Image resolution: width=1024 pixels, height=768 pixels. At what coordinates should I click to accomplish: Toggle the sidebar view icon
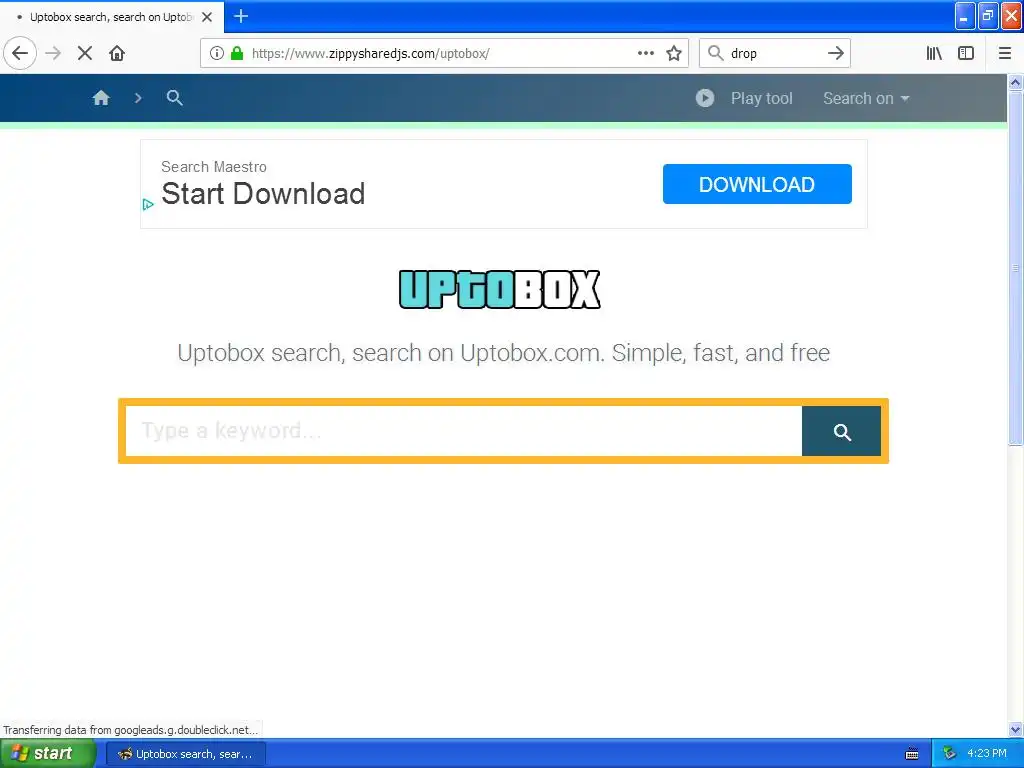(966, 53)
